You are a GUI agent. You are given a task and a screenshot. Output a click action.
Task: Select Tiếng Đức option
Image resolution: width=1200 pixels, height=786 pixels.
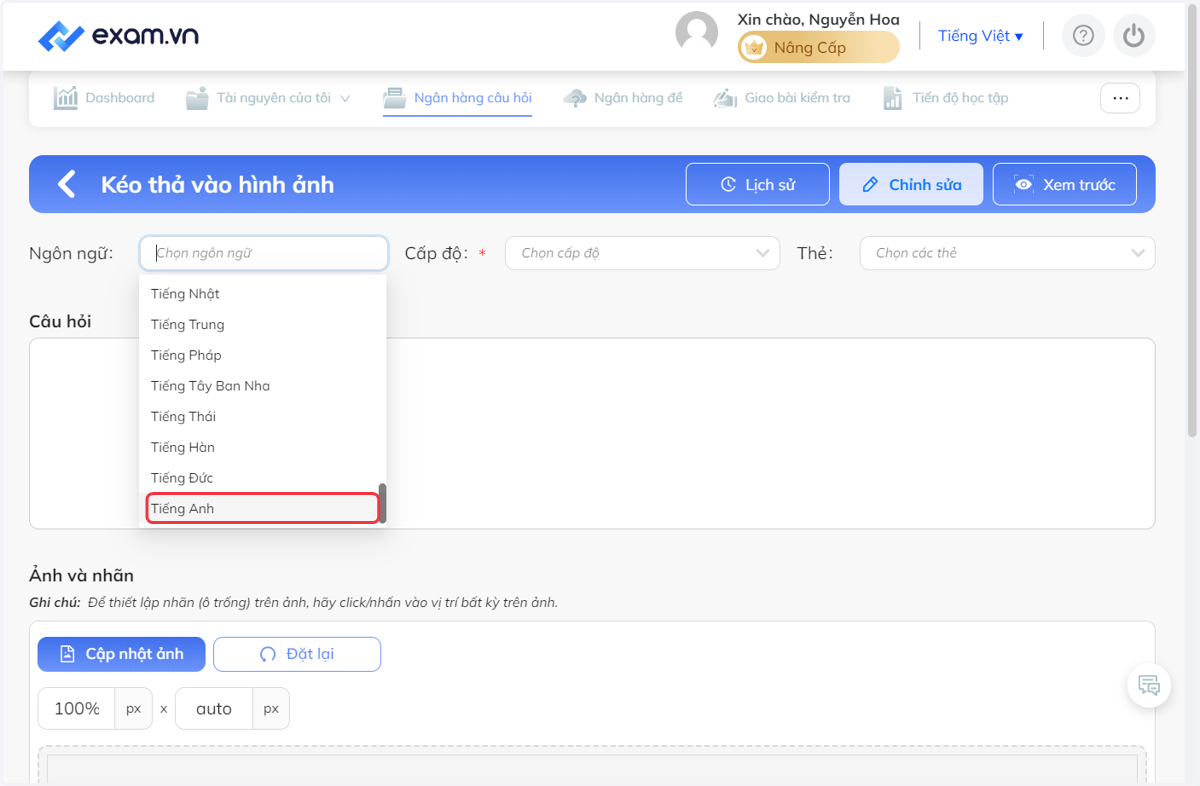(x=262, y=478)
